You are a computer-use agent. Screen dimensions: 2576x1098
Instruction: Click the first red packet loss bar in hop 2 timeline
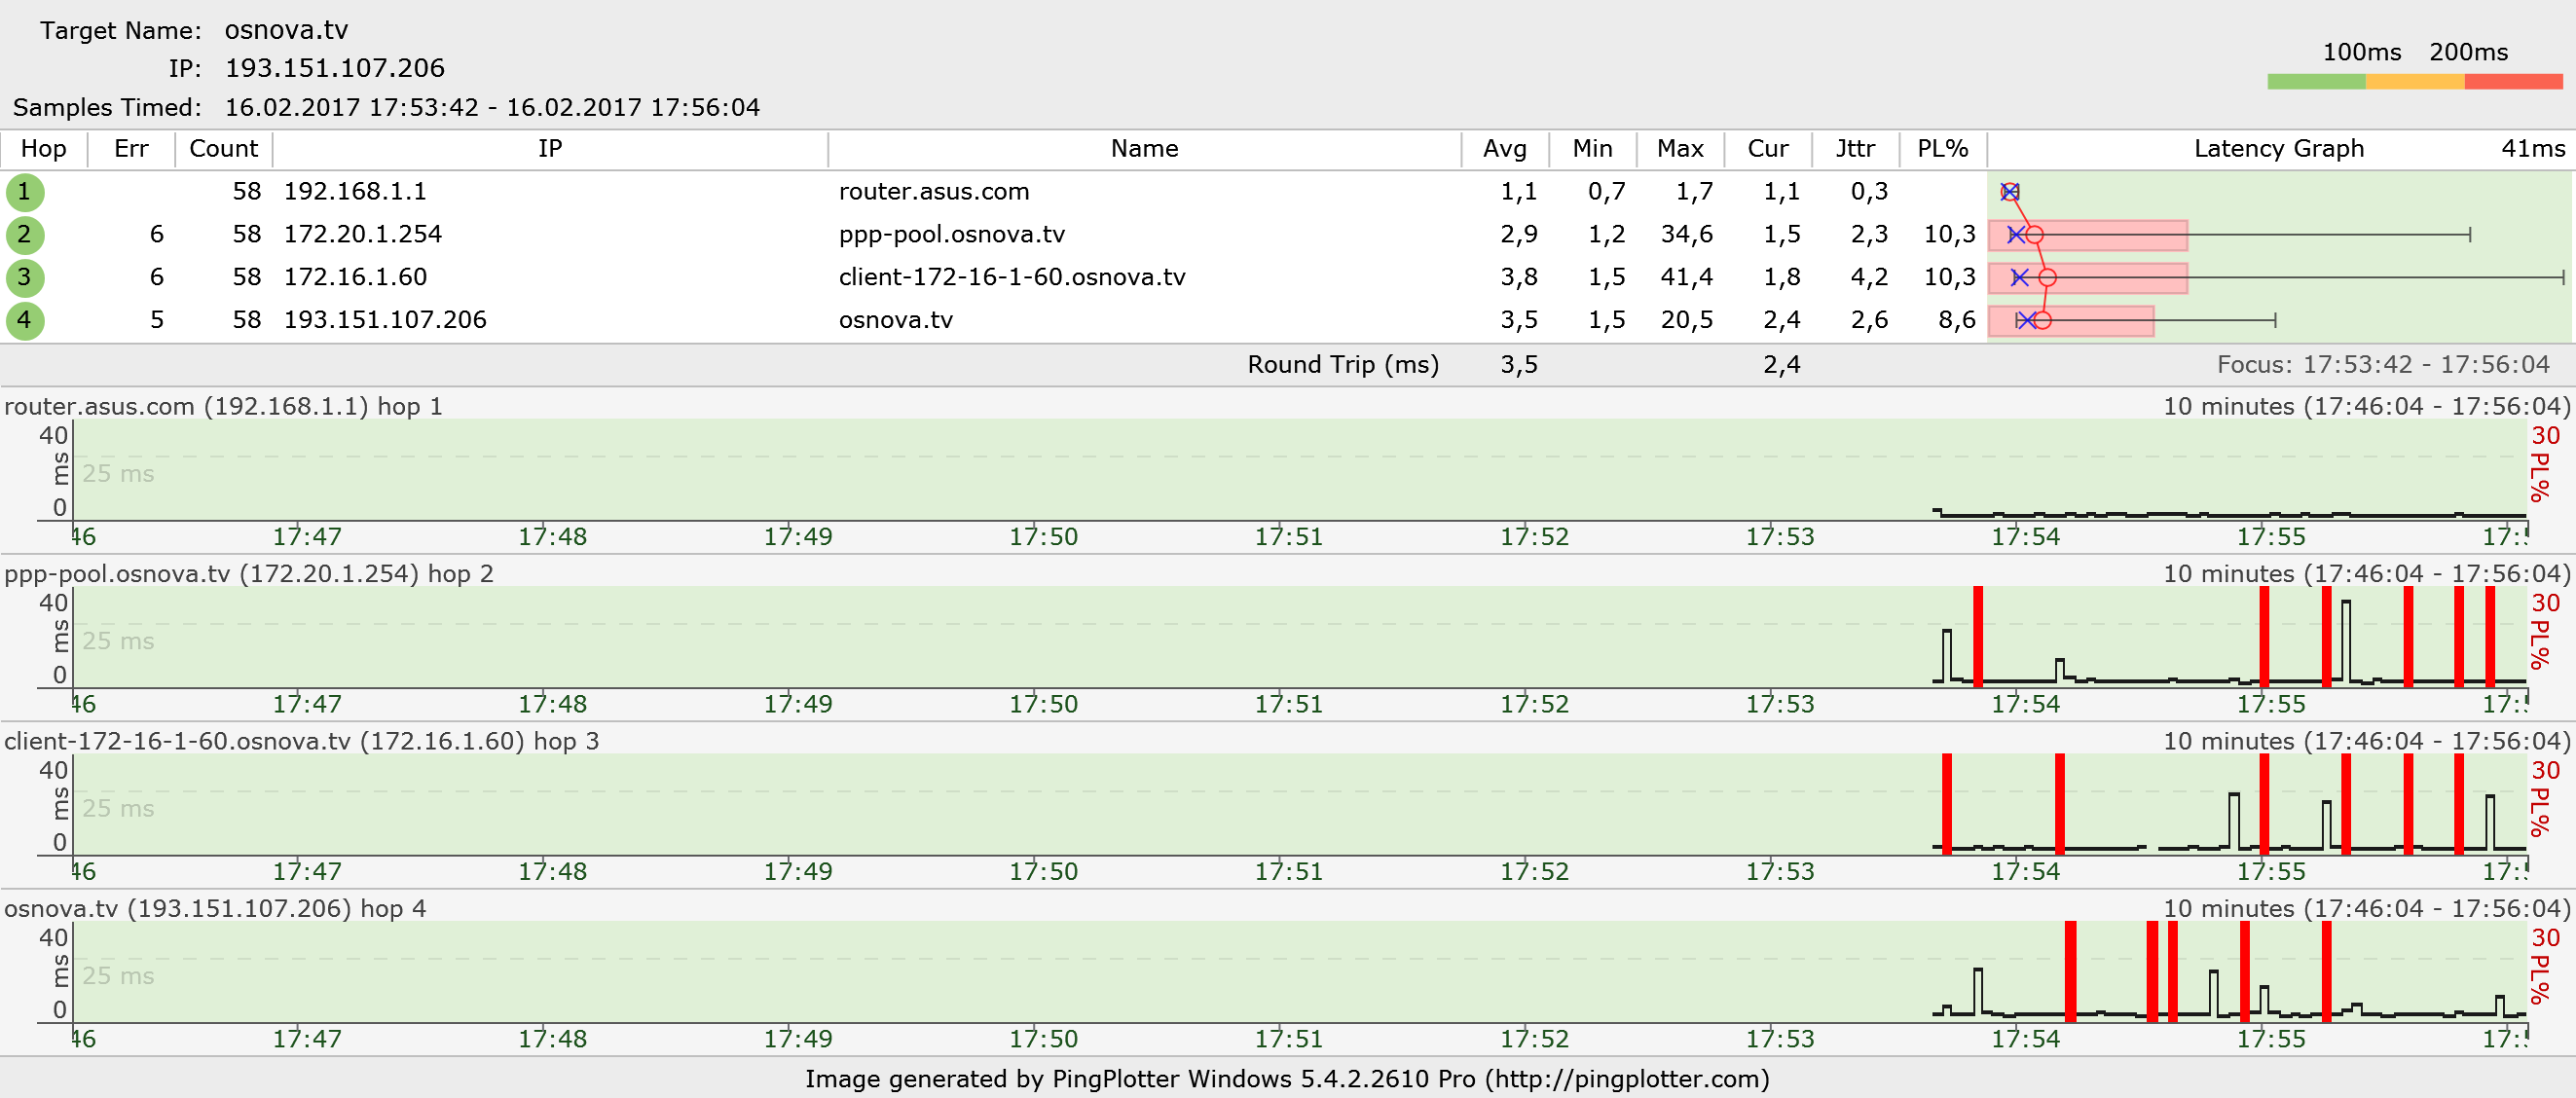click(1978, 636)
